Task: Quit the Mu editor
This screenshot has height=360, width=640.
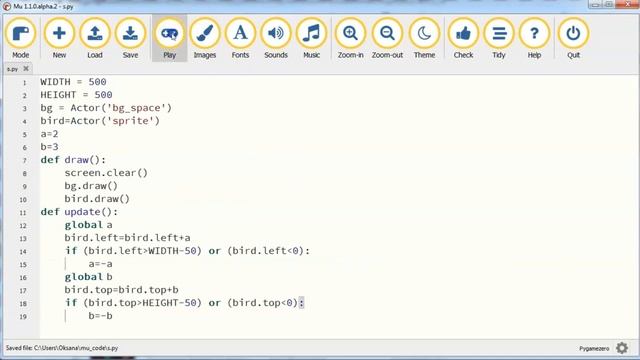Action: [573, 39]
